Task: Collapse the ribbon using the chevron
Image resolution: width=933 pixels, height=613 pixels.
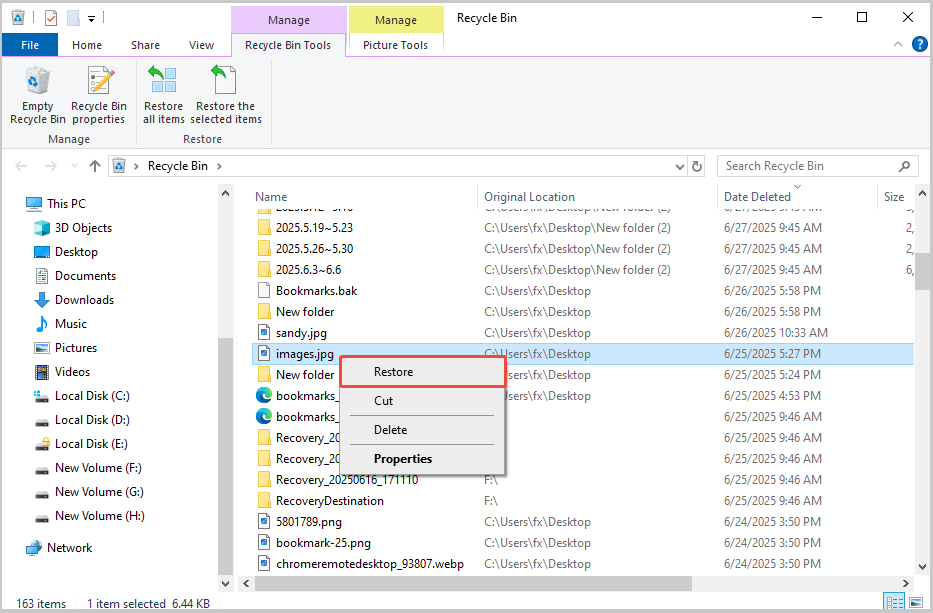Action: pos(897,45)
